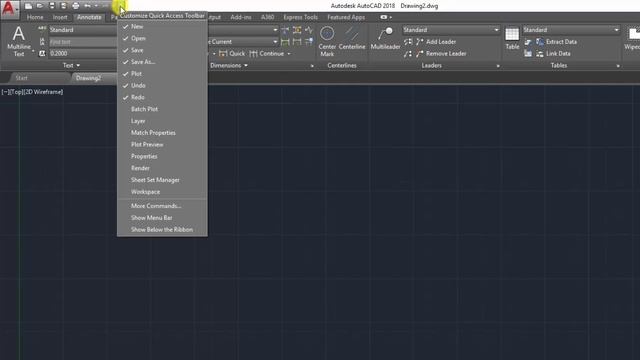This screenshot has height=360, width=640.
Task: Click the Remove Leader icon
Action: [420, 53]
